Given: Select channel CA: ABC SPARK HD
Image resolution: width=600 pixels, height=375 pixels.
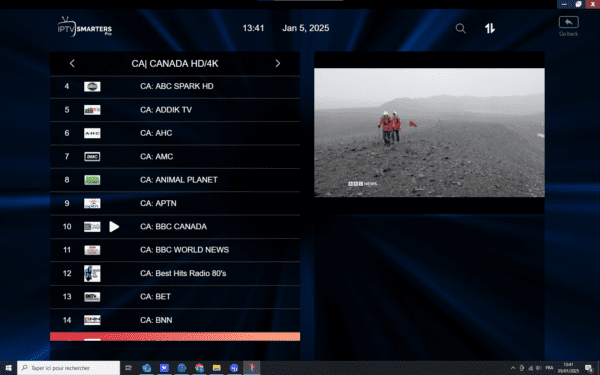Looking at the screenshot, I should tap(175, 86).
